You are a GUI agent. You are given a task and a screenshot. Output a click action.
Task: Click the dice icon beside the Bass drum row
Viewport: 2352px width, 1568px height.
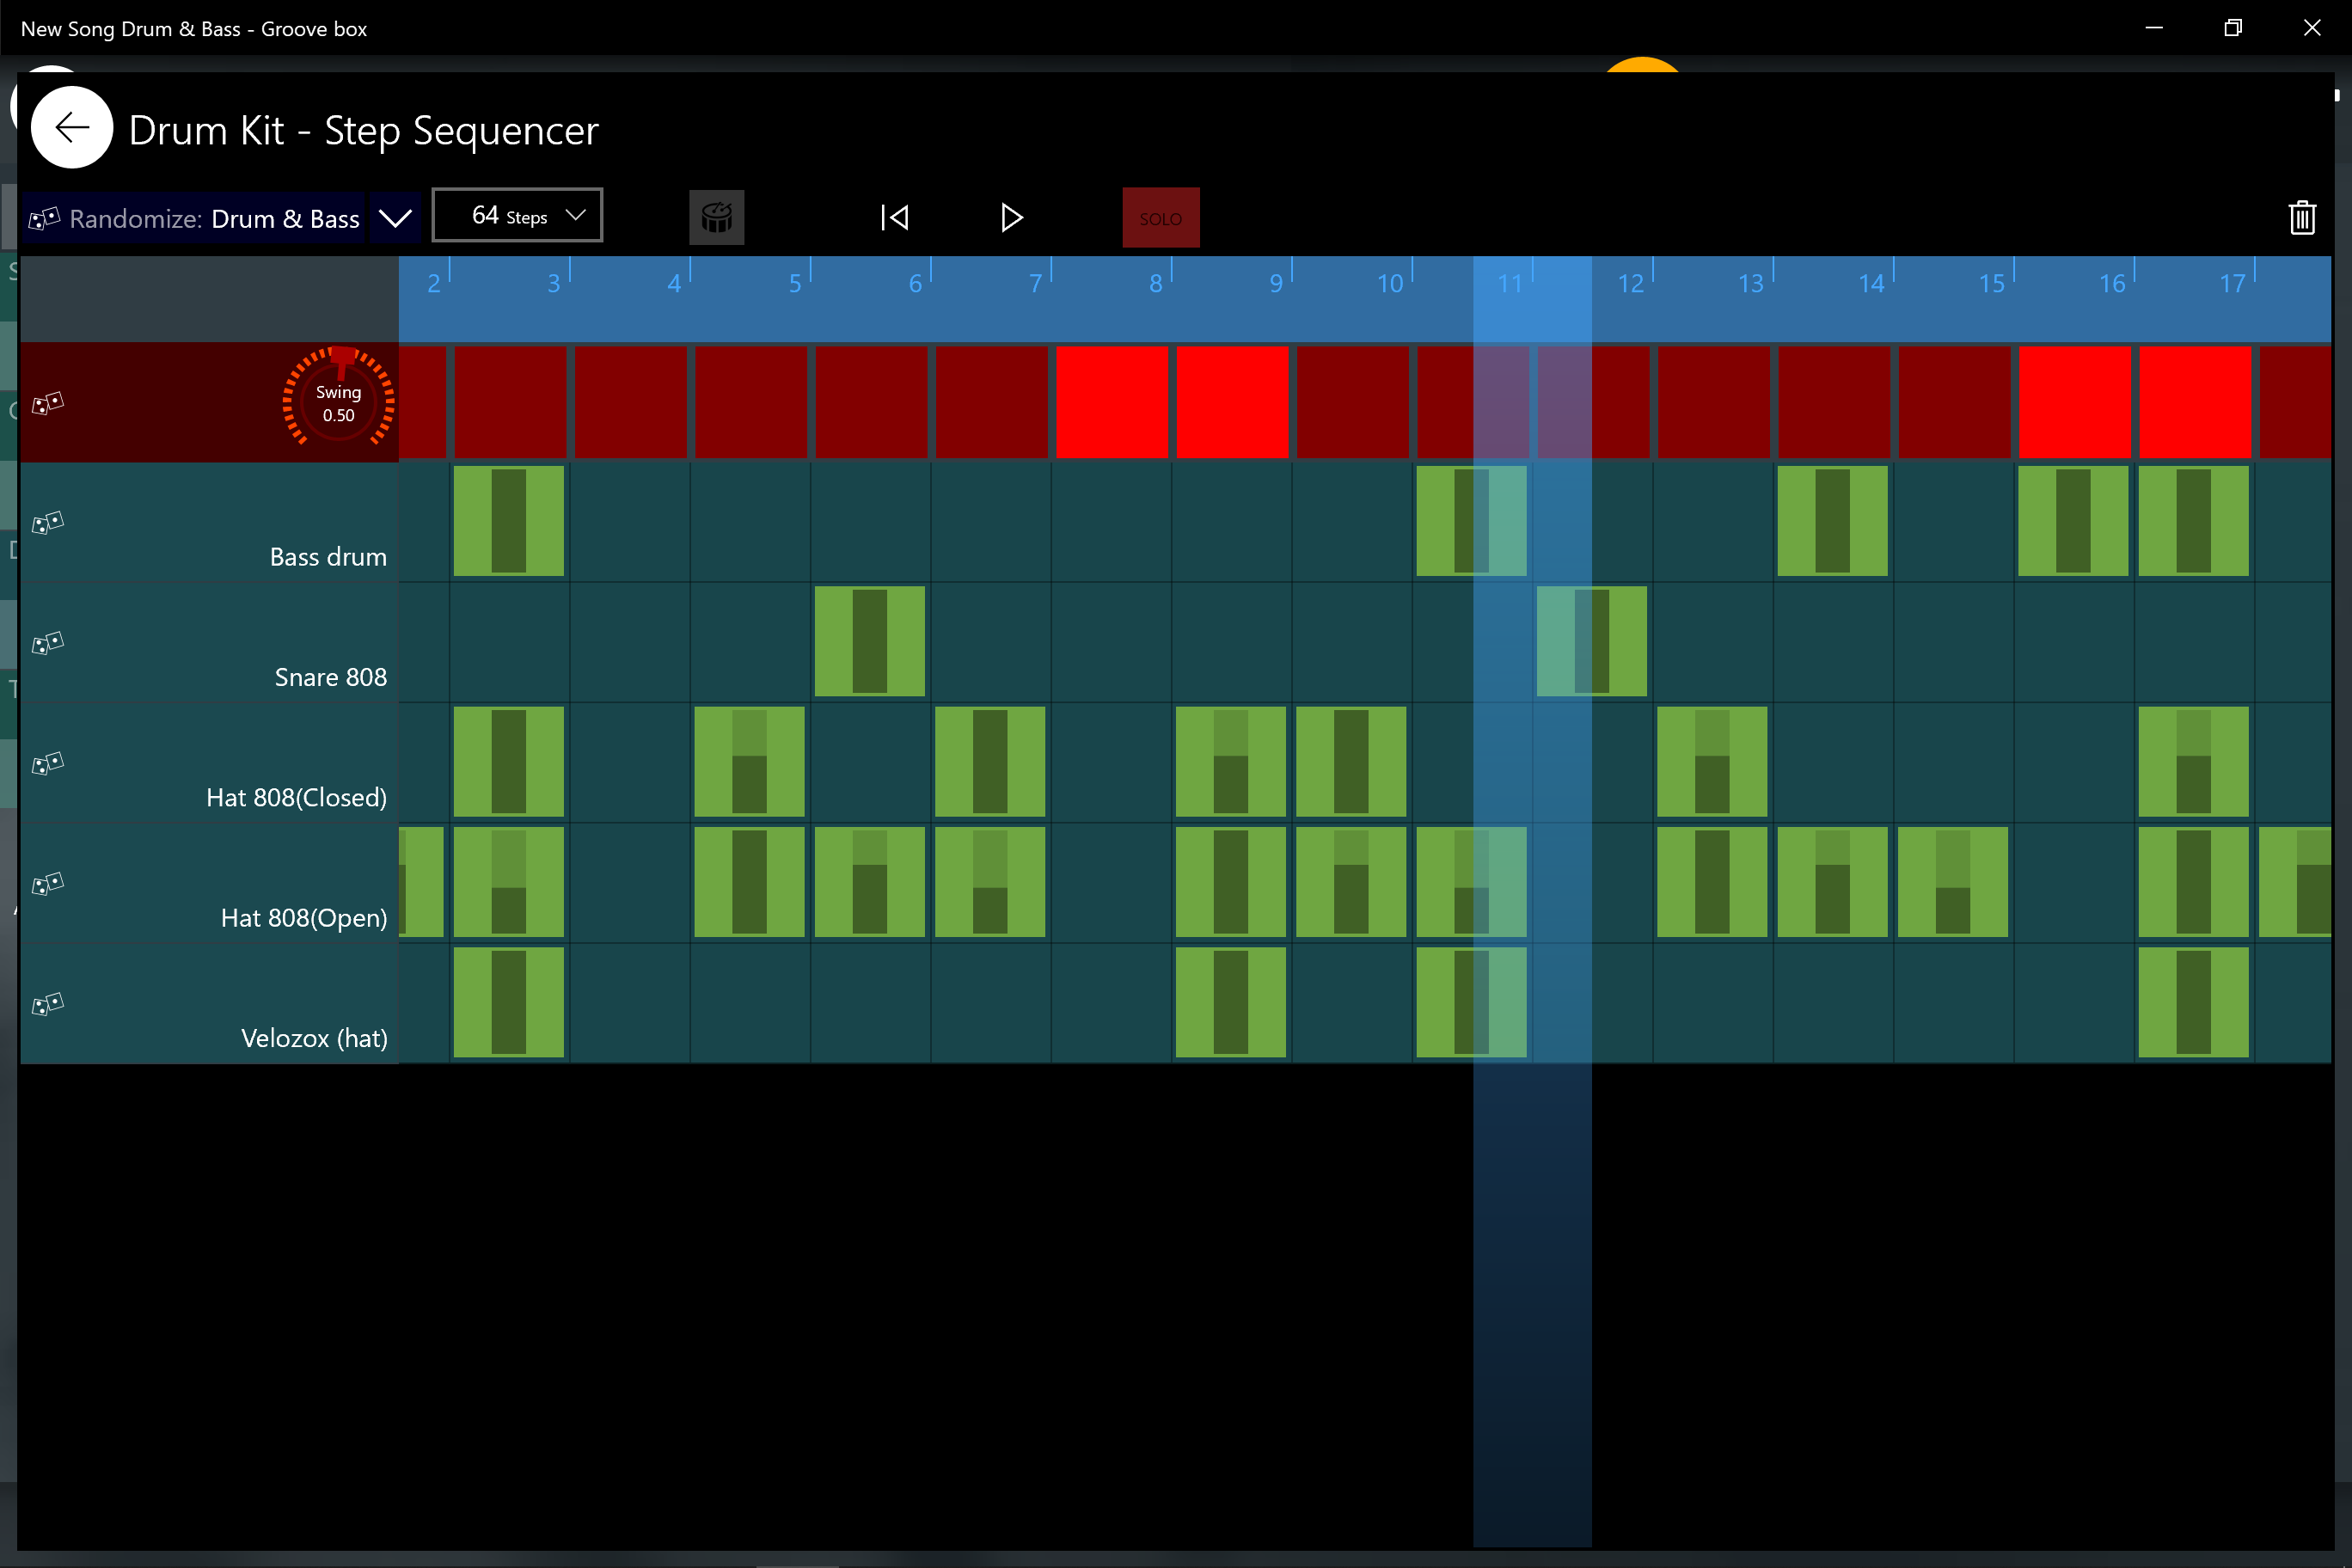tap(47, 523)
